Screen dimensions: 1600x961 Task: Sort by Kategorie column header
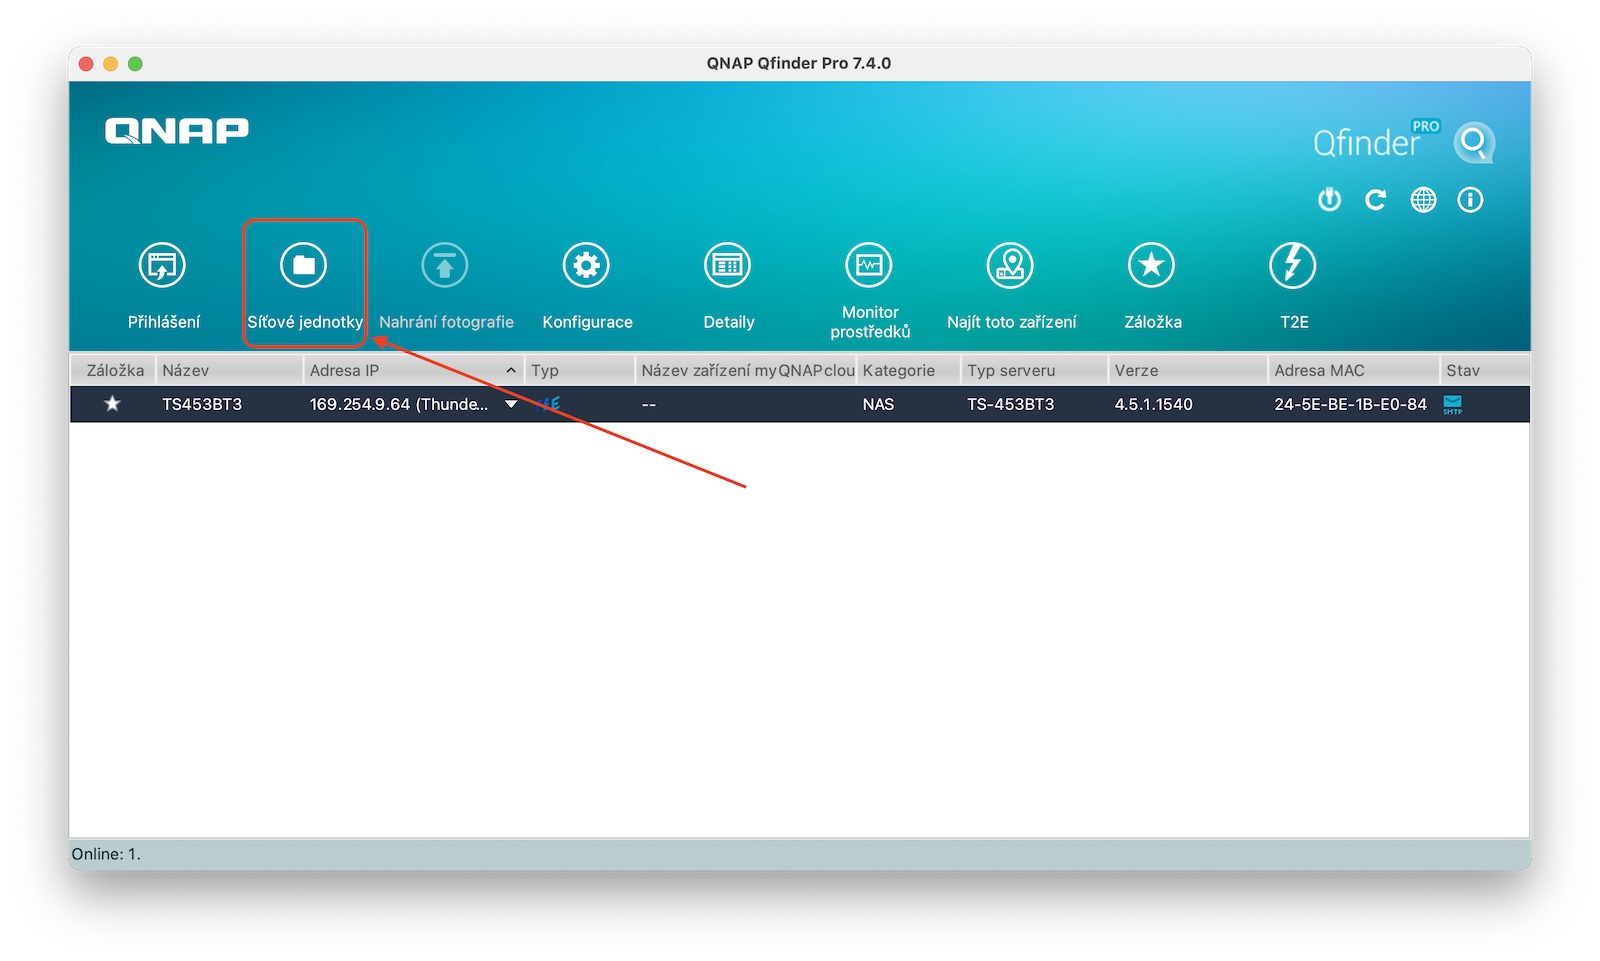[x=908, y=370]
